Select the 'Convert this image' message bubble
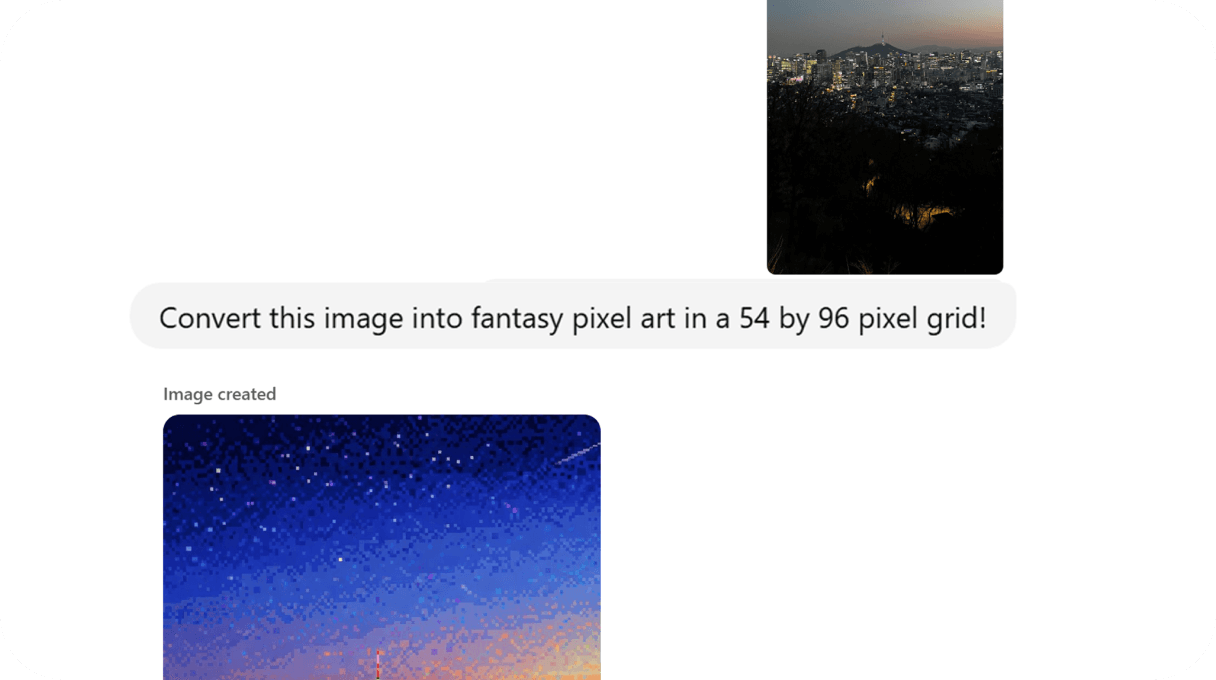Image resolution: width=1216 pixels, height=680 pixels. point(573,316)
